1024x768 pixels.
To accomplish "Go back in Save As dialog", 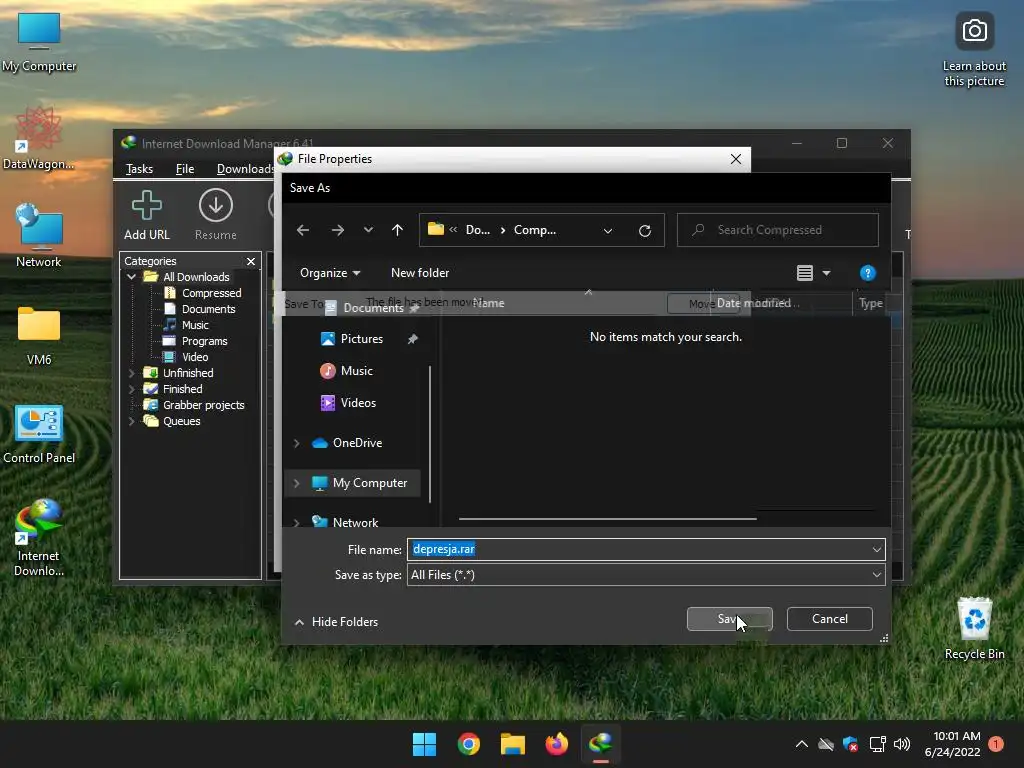I will [302, 230].
